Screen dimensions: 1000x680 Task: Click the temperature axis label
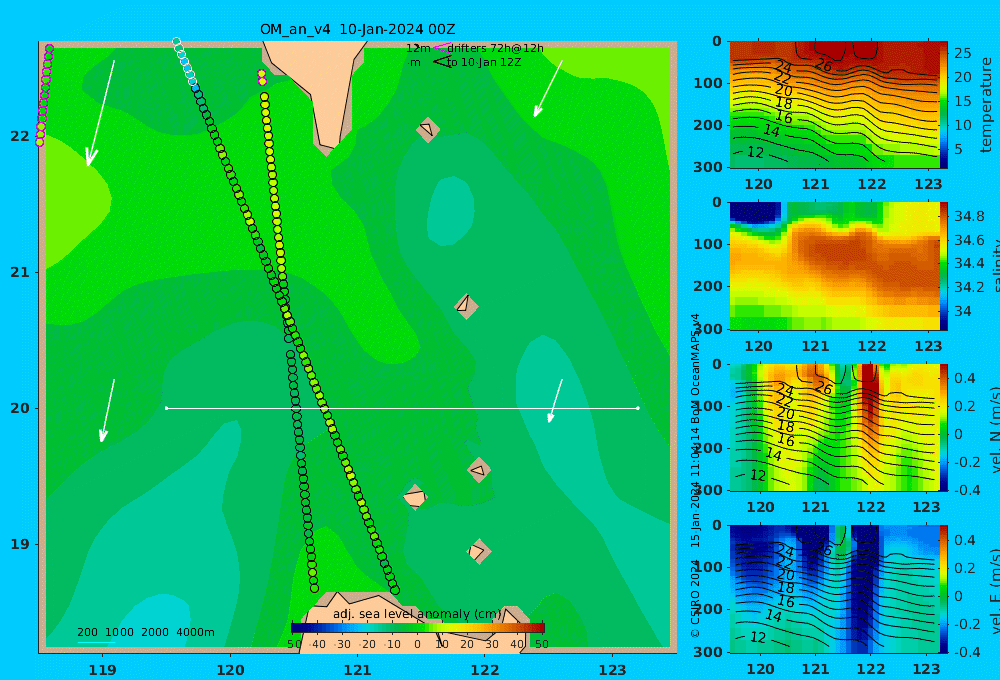click(x=986, y=105)
